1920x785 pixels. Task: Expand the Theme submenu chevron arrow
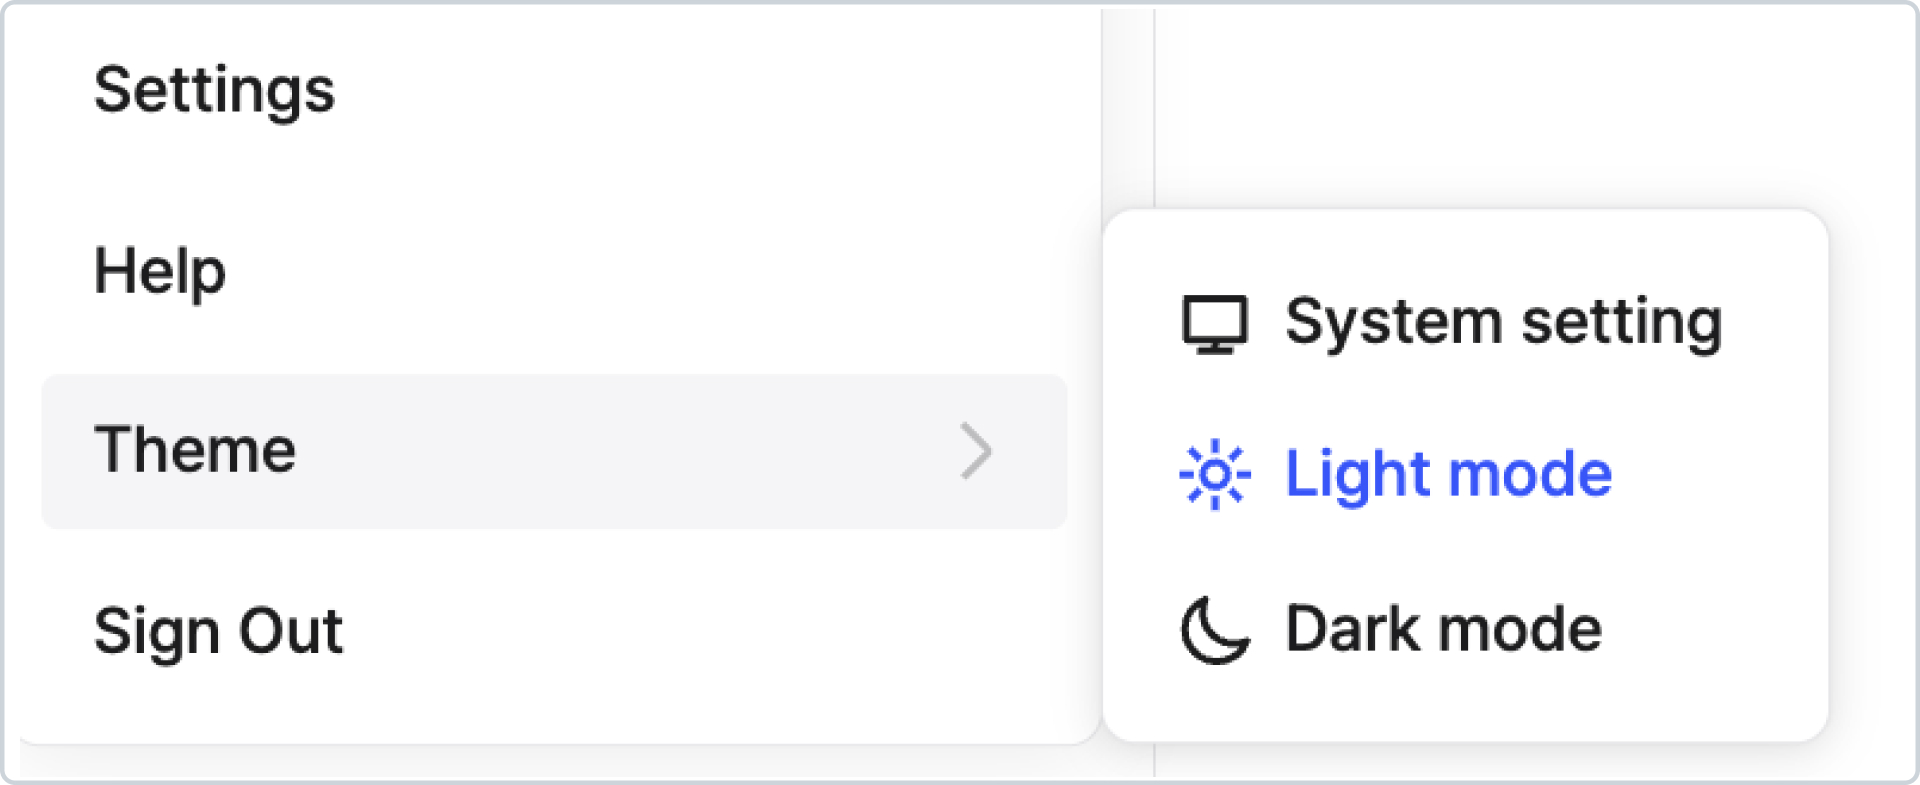point(976,451)
